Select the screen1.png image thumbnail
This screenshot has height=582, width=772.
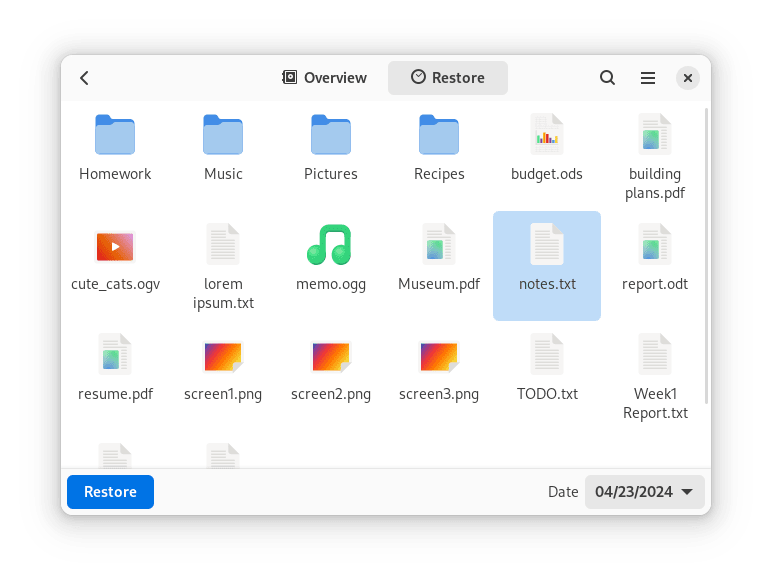223,356
